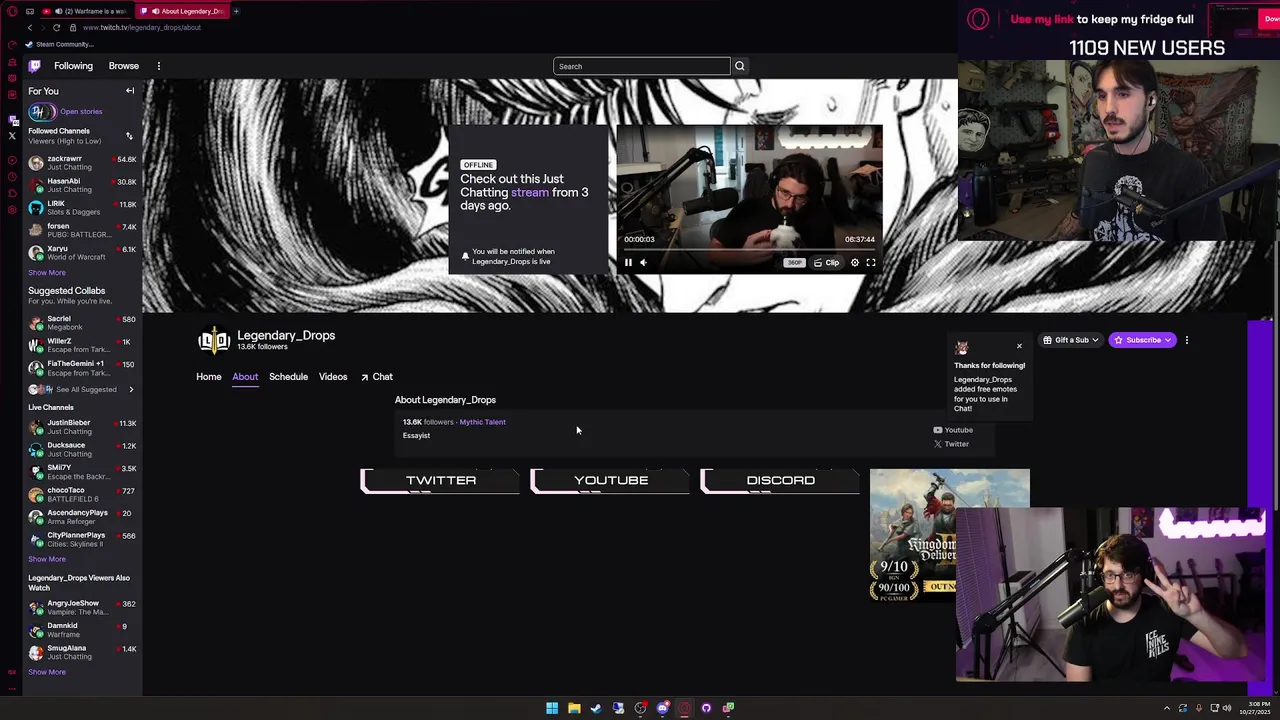Open stories avatar in sidebar
Screen dimensions: 1280x720
pos(42,112)
